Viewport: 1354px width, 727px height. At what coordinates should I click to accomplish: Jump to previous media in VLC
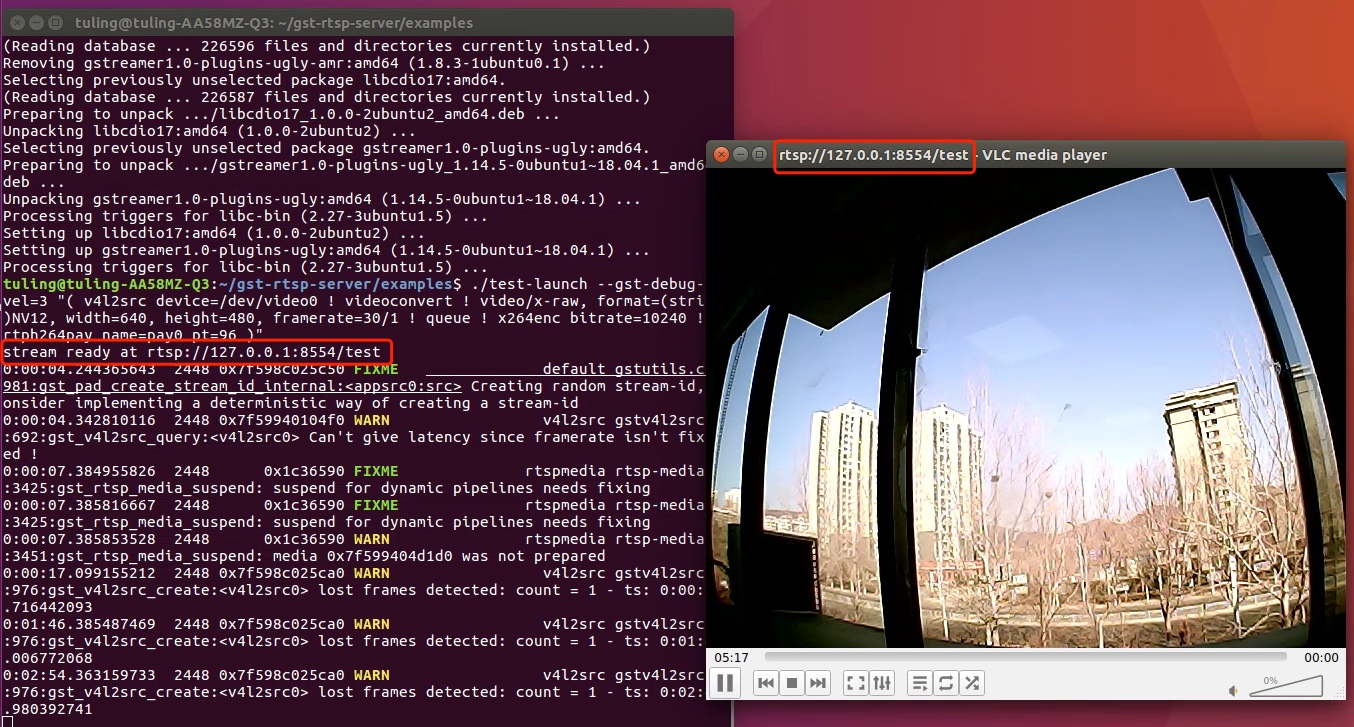point(766,683)
